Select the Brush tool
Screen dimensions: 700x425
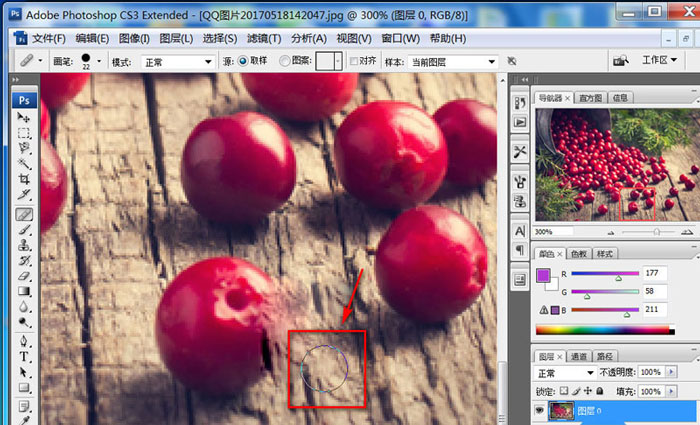click(24, 230)
